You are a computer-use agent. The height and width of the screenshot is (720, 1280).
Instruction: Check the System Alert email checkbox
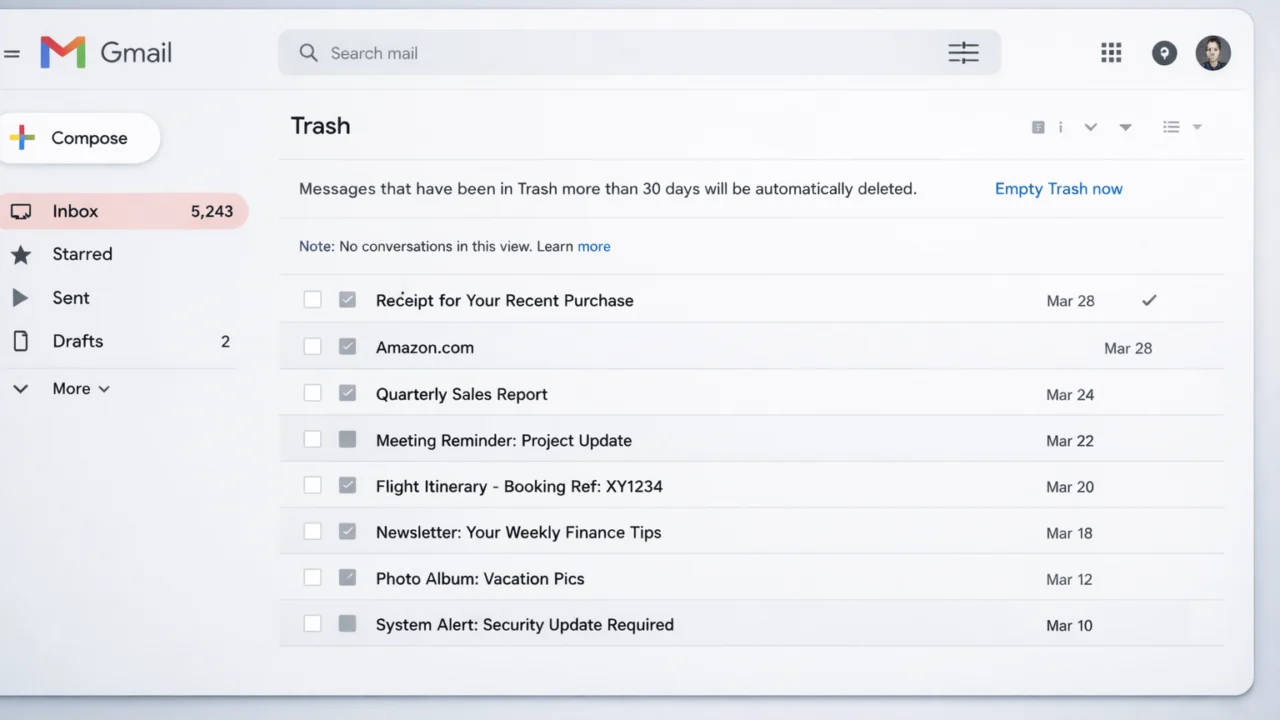pyautogui.click(x=313, y=624)
